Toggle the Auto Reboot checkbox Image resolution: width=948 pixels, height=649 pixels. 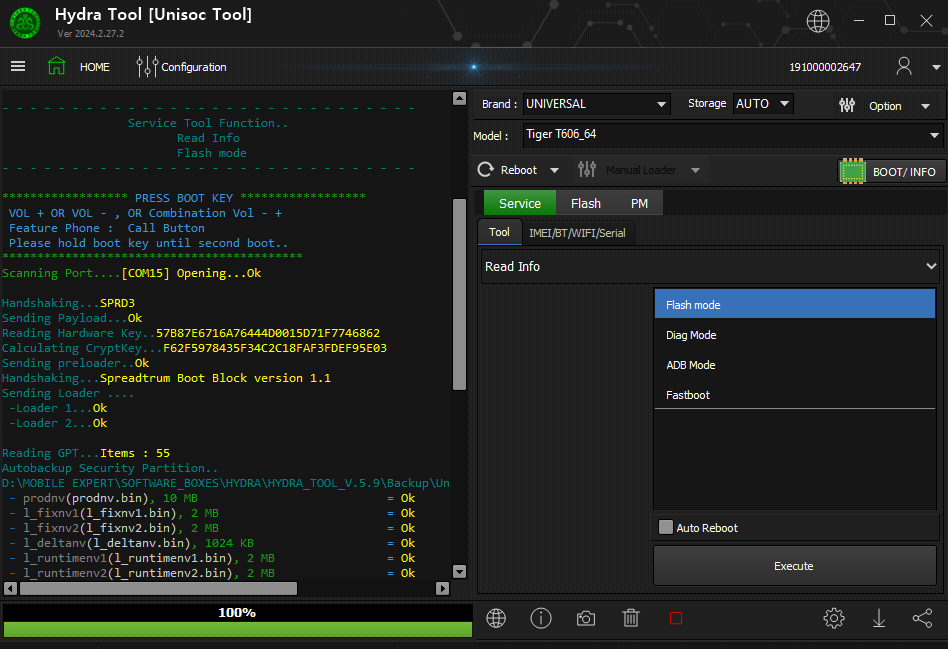(x=665, y=527)
